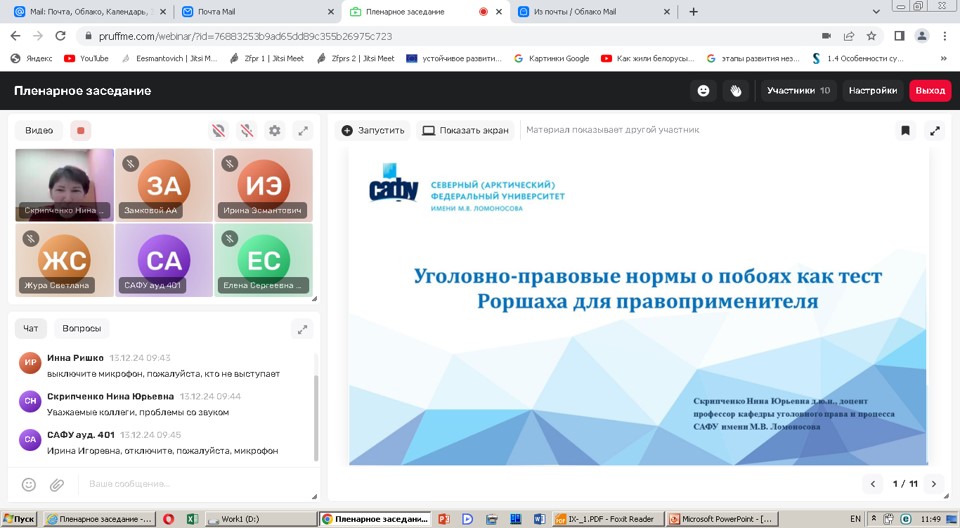960x528 pixels.
Task: Toggle the muted microphone icon
Action: coord(246,130)
